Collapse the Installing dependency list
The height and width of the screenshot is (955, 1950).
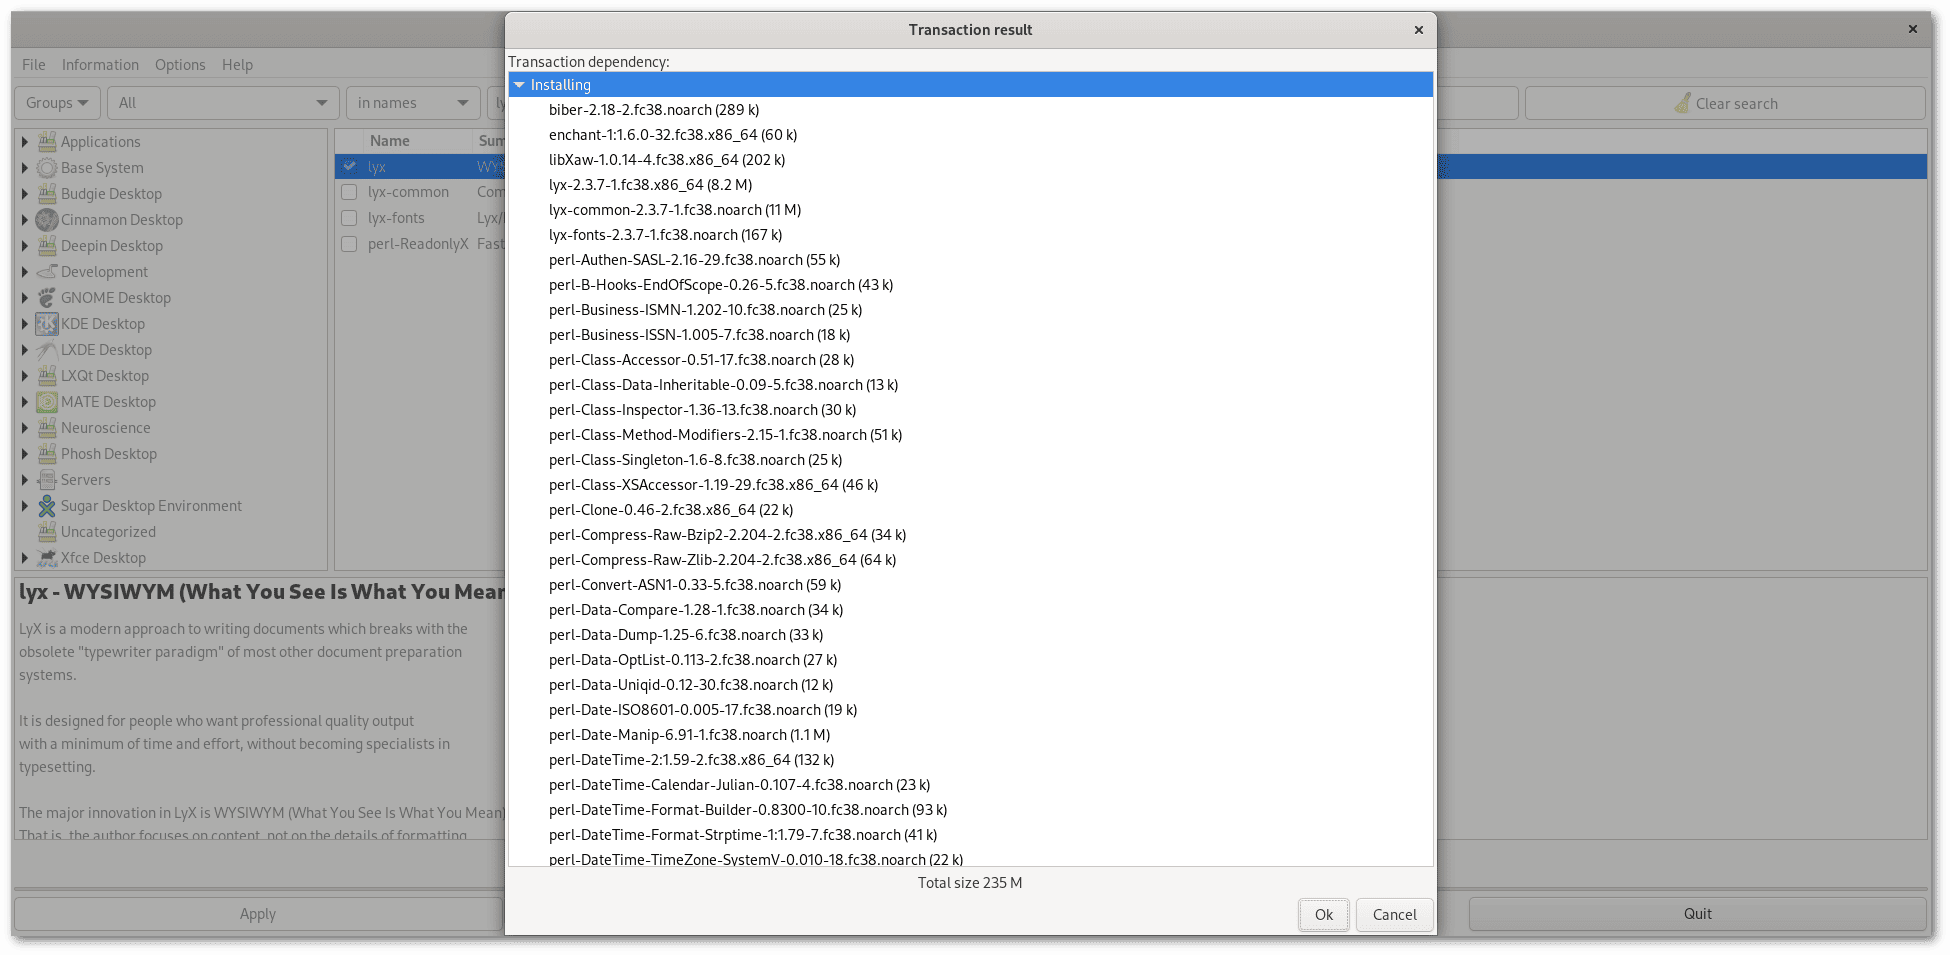[x=519, y=85]
